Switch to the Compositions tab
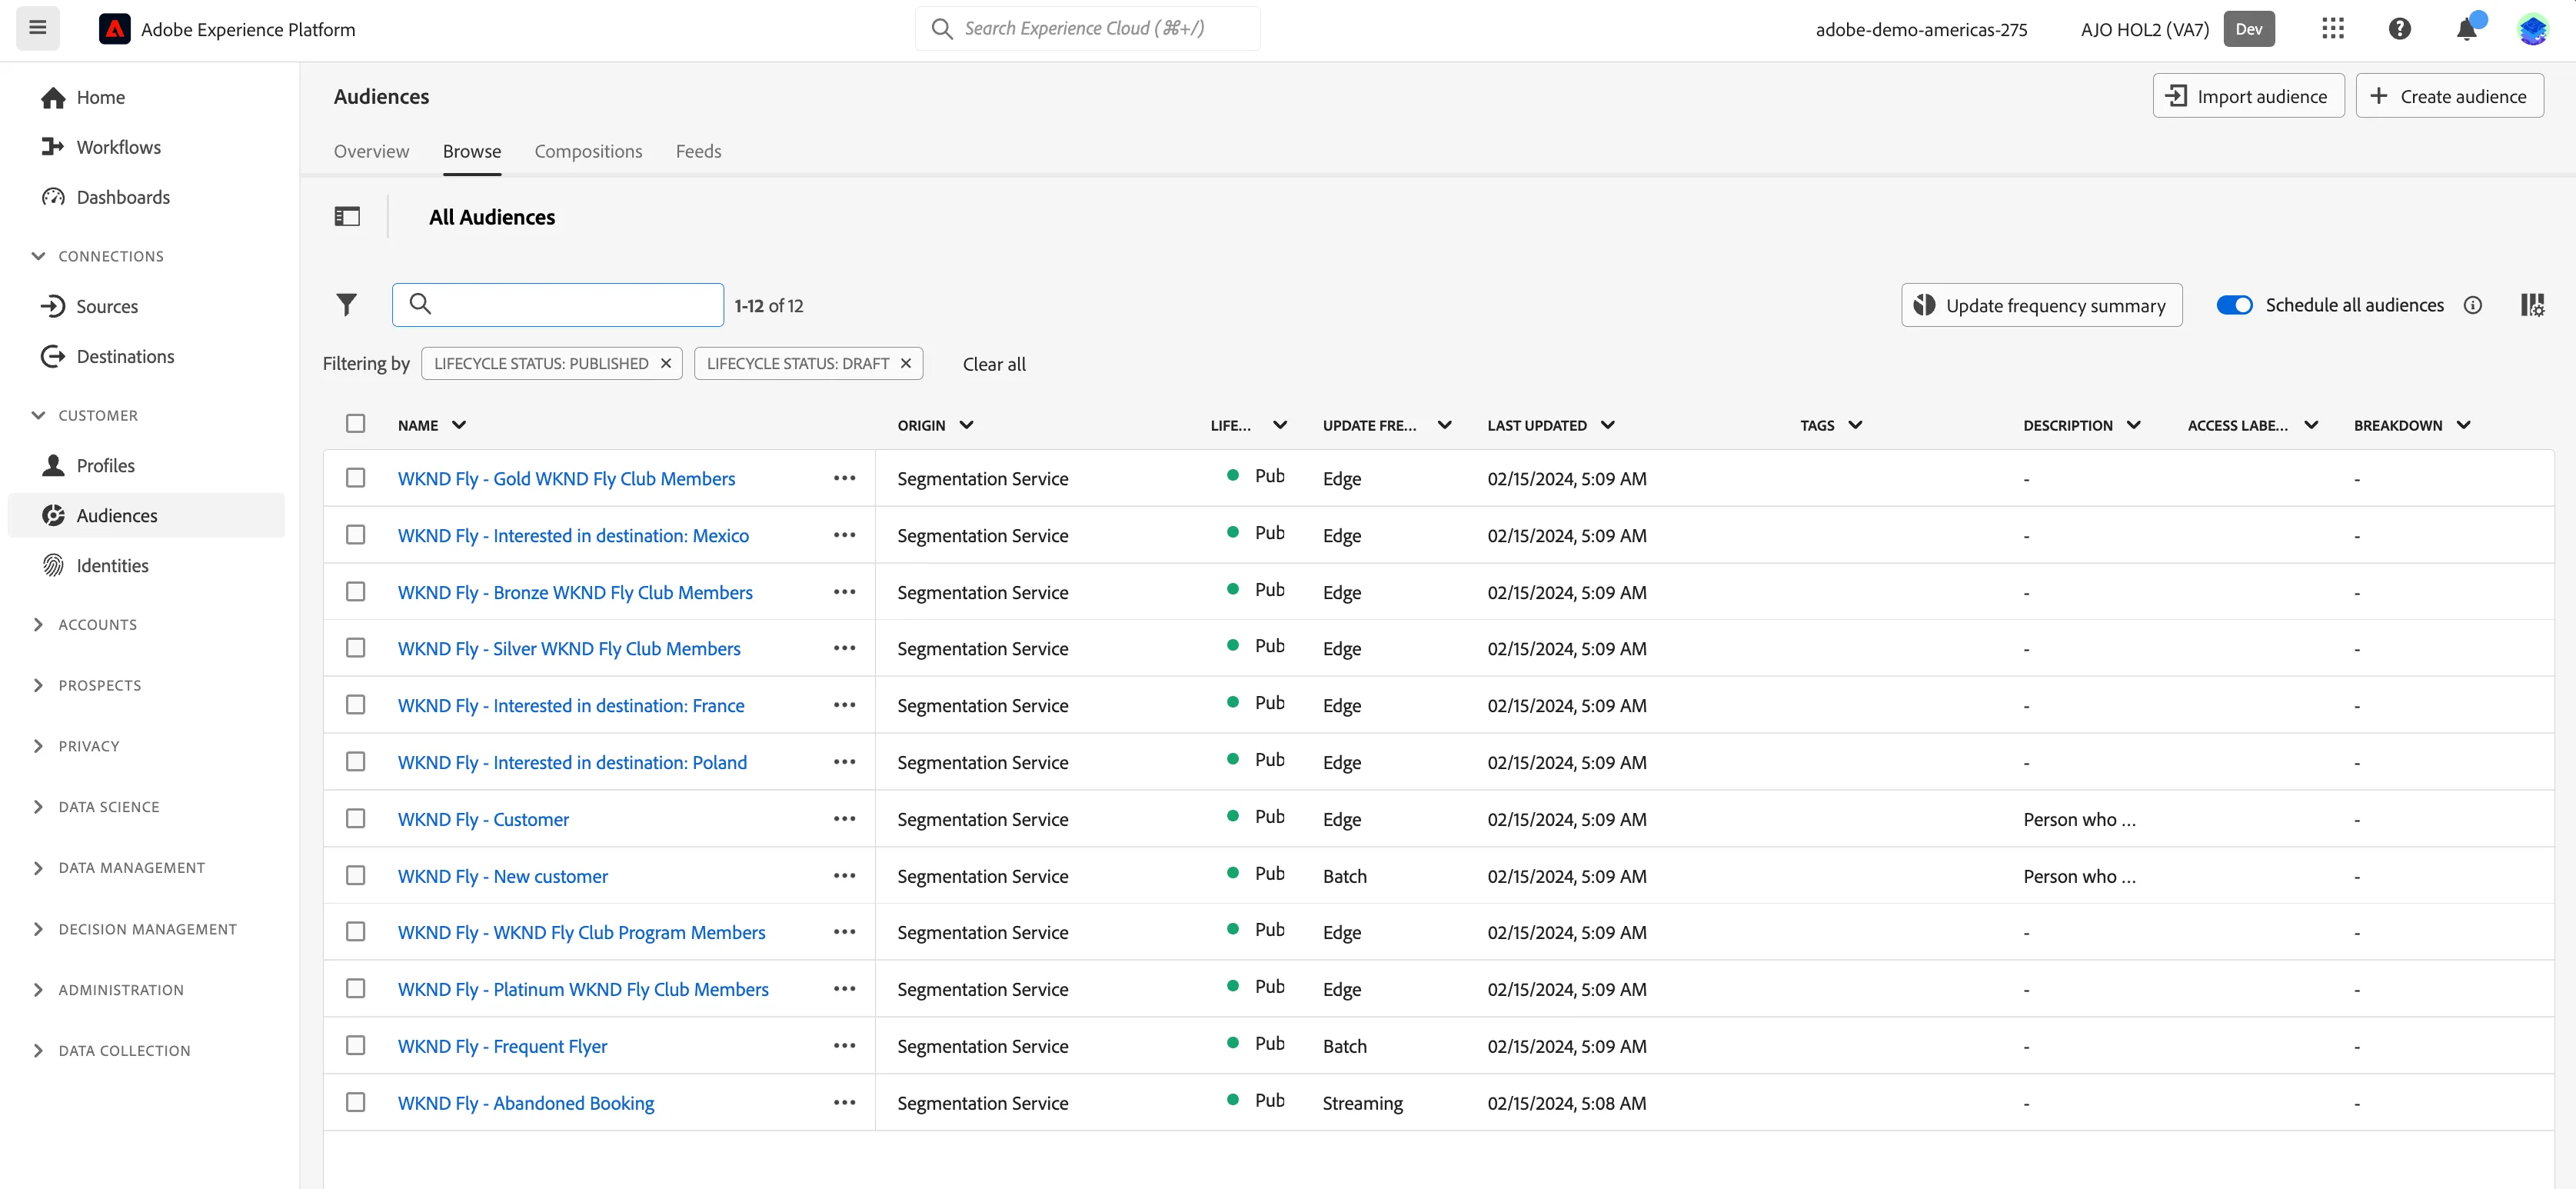2576x1189 pixels. pyautogui.click(x=588, y=151)
